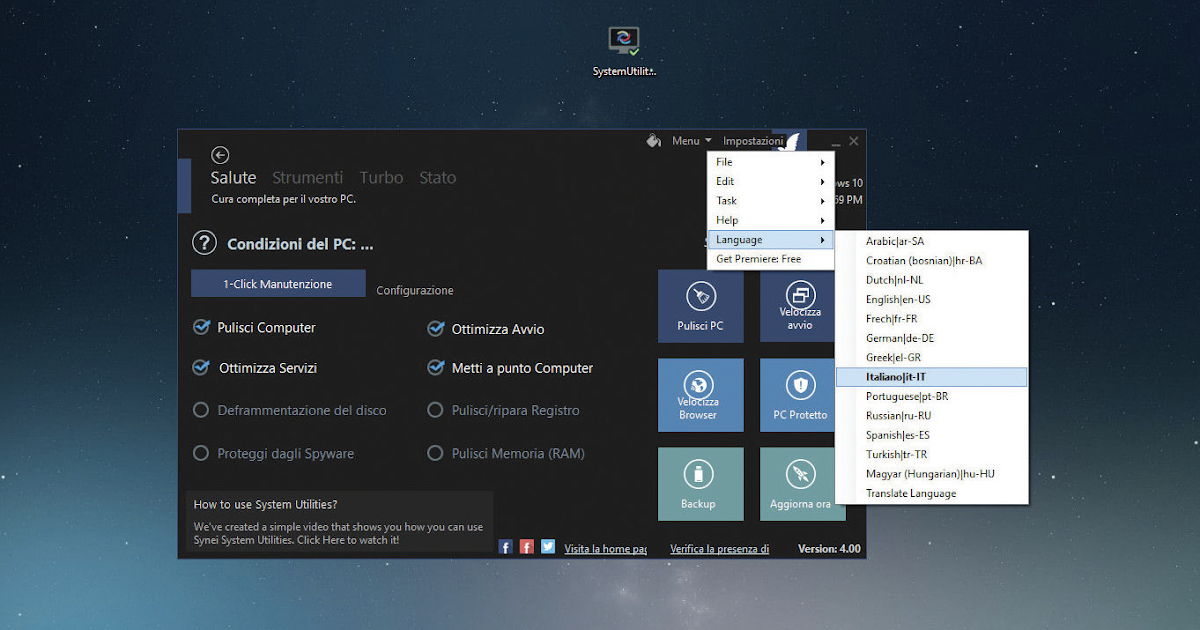The image size is (1200, 630).
Task: Enable Deframmentazione del disco option
Action: 201,410
